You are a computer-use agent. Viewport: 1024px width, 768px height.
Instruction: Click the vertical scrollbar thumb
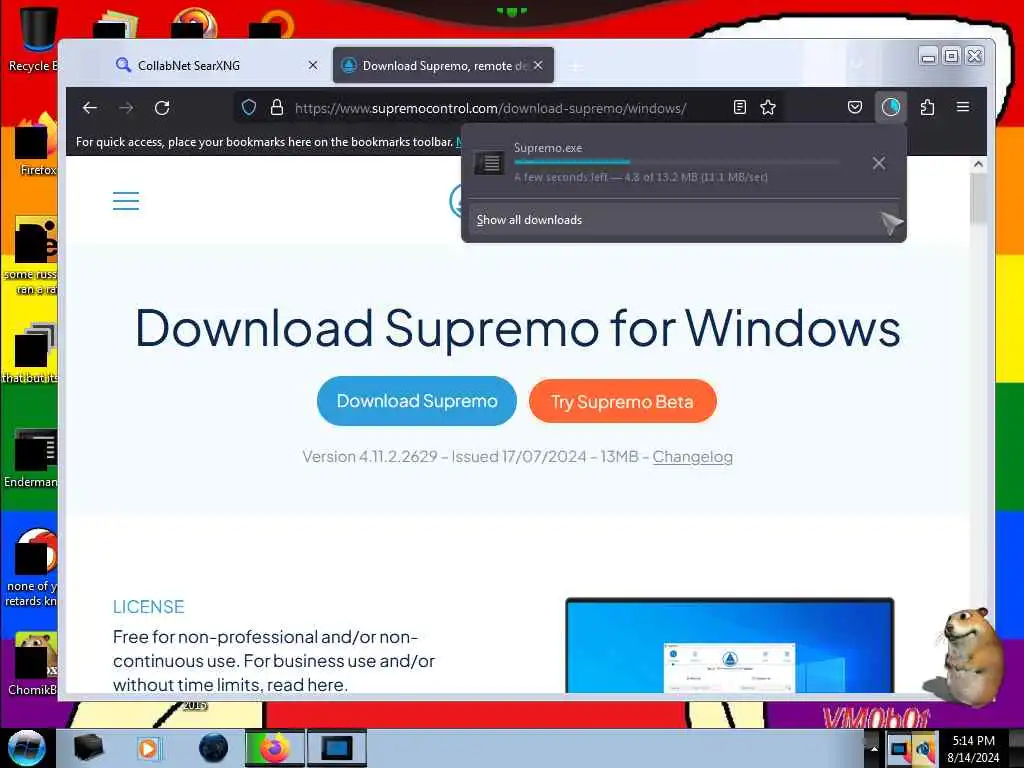point(978,199)
